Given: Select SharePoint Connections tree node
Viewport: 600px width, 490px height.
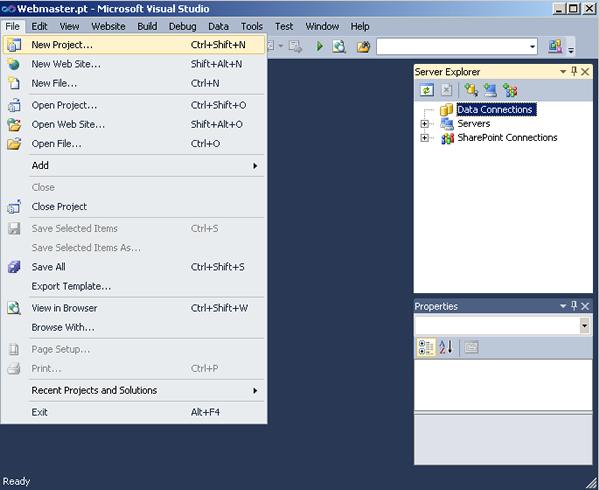Looking at the screenshot, I should [x=507, y=138].
